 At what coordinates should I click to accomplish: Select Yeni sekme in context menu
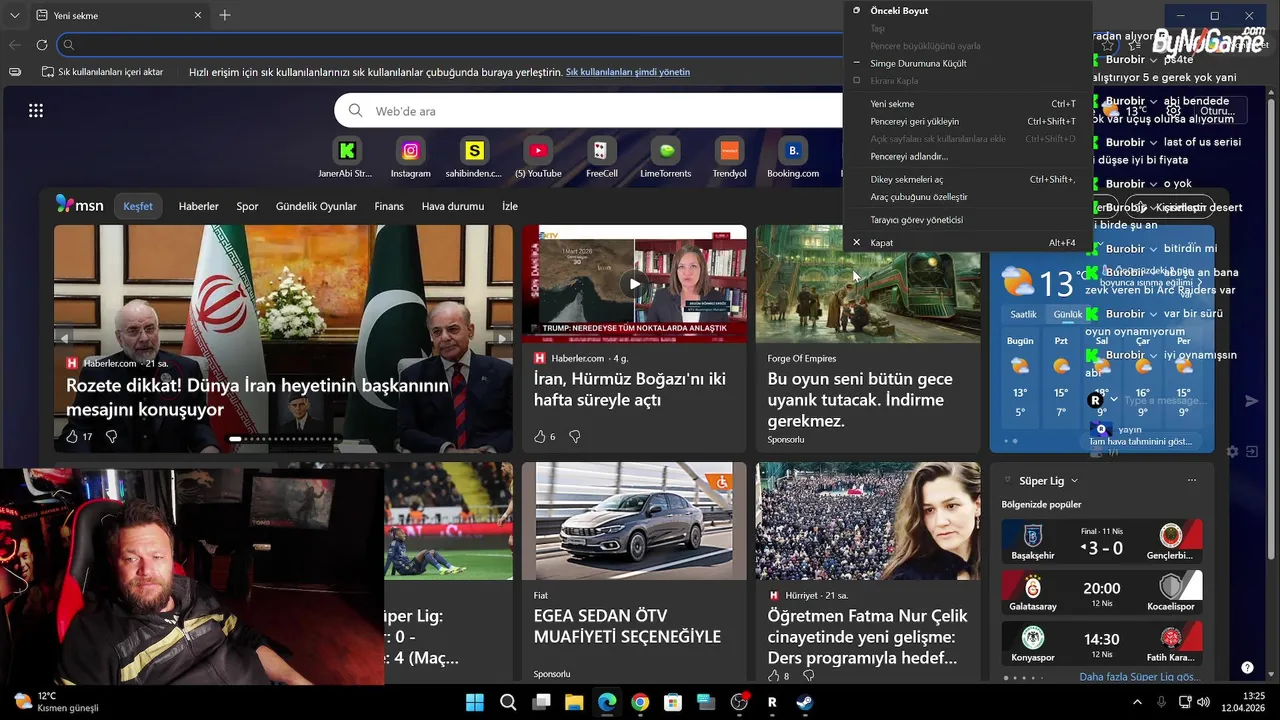[967, 104]
